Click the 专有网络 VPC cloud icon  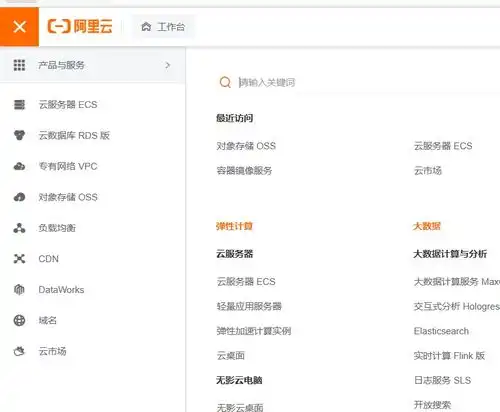(19, 166)
